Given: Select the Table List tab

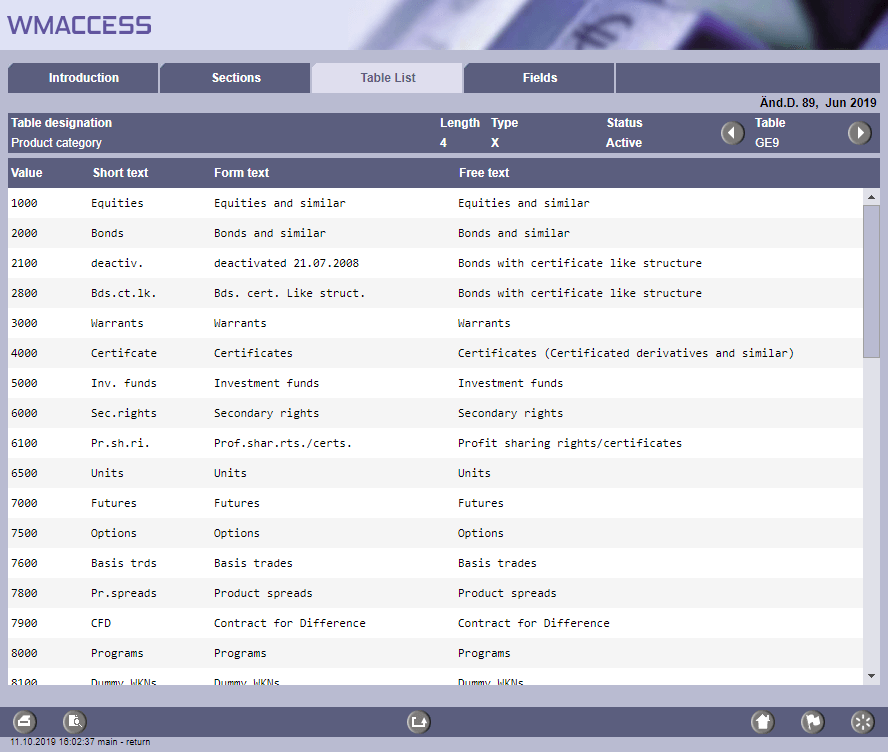Looking at the screenshot, I should [x=388, y=78].
